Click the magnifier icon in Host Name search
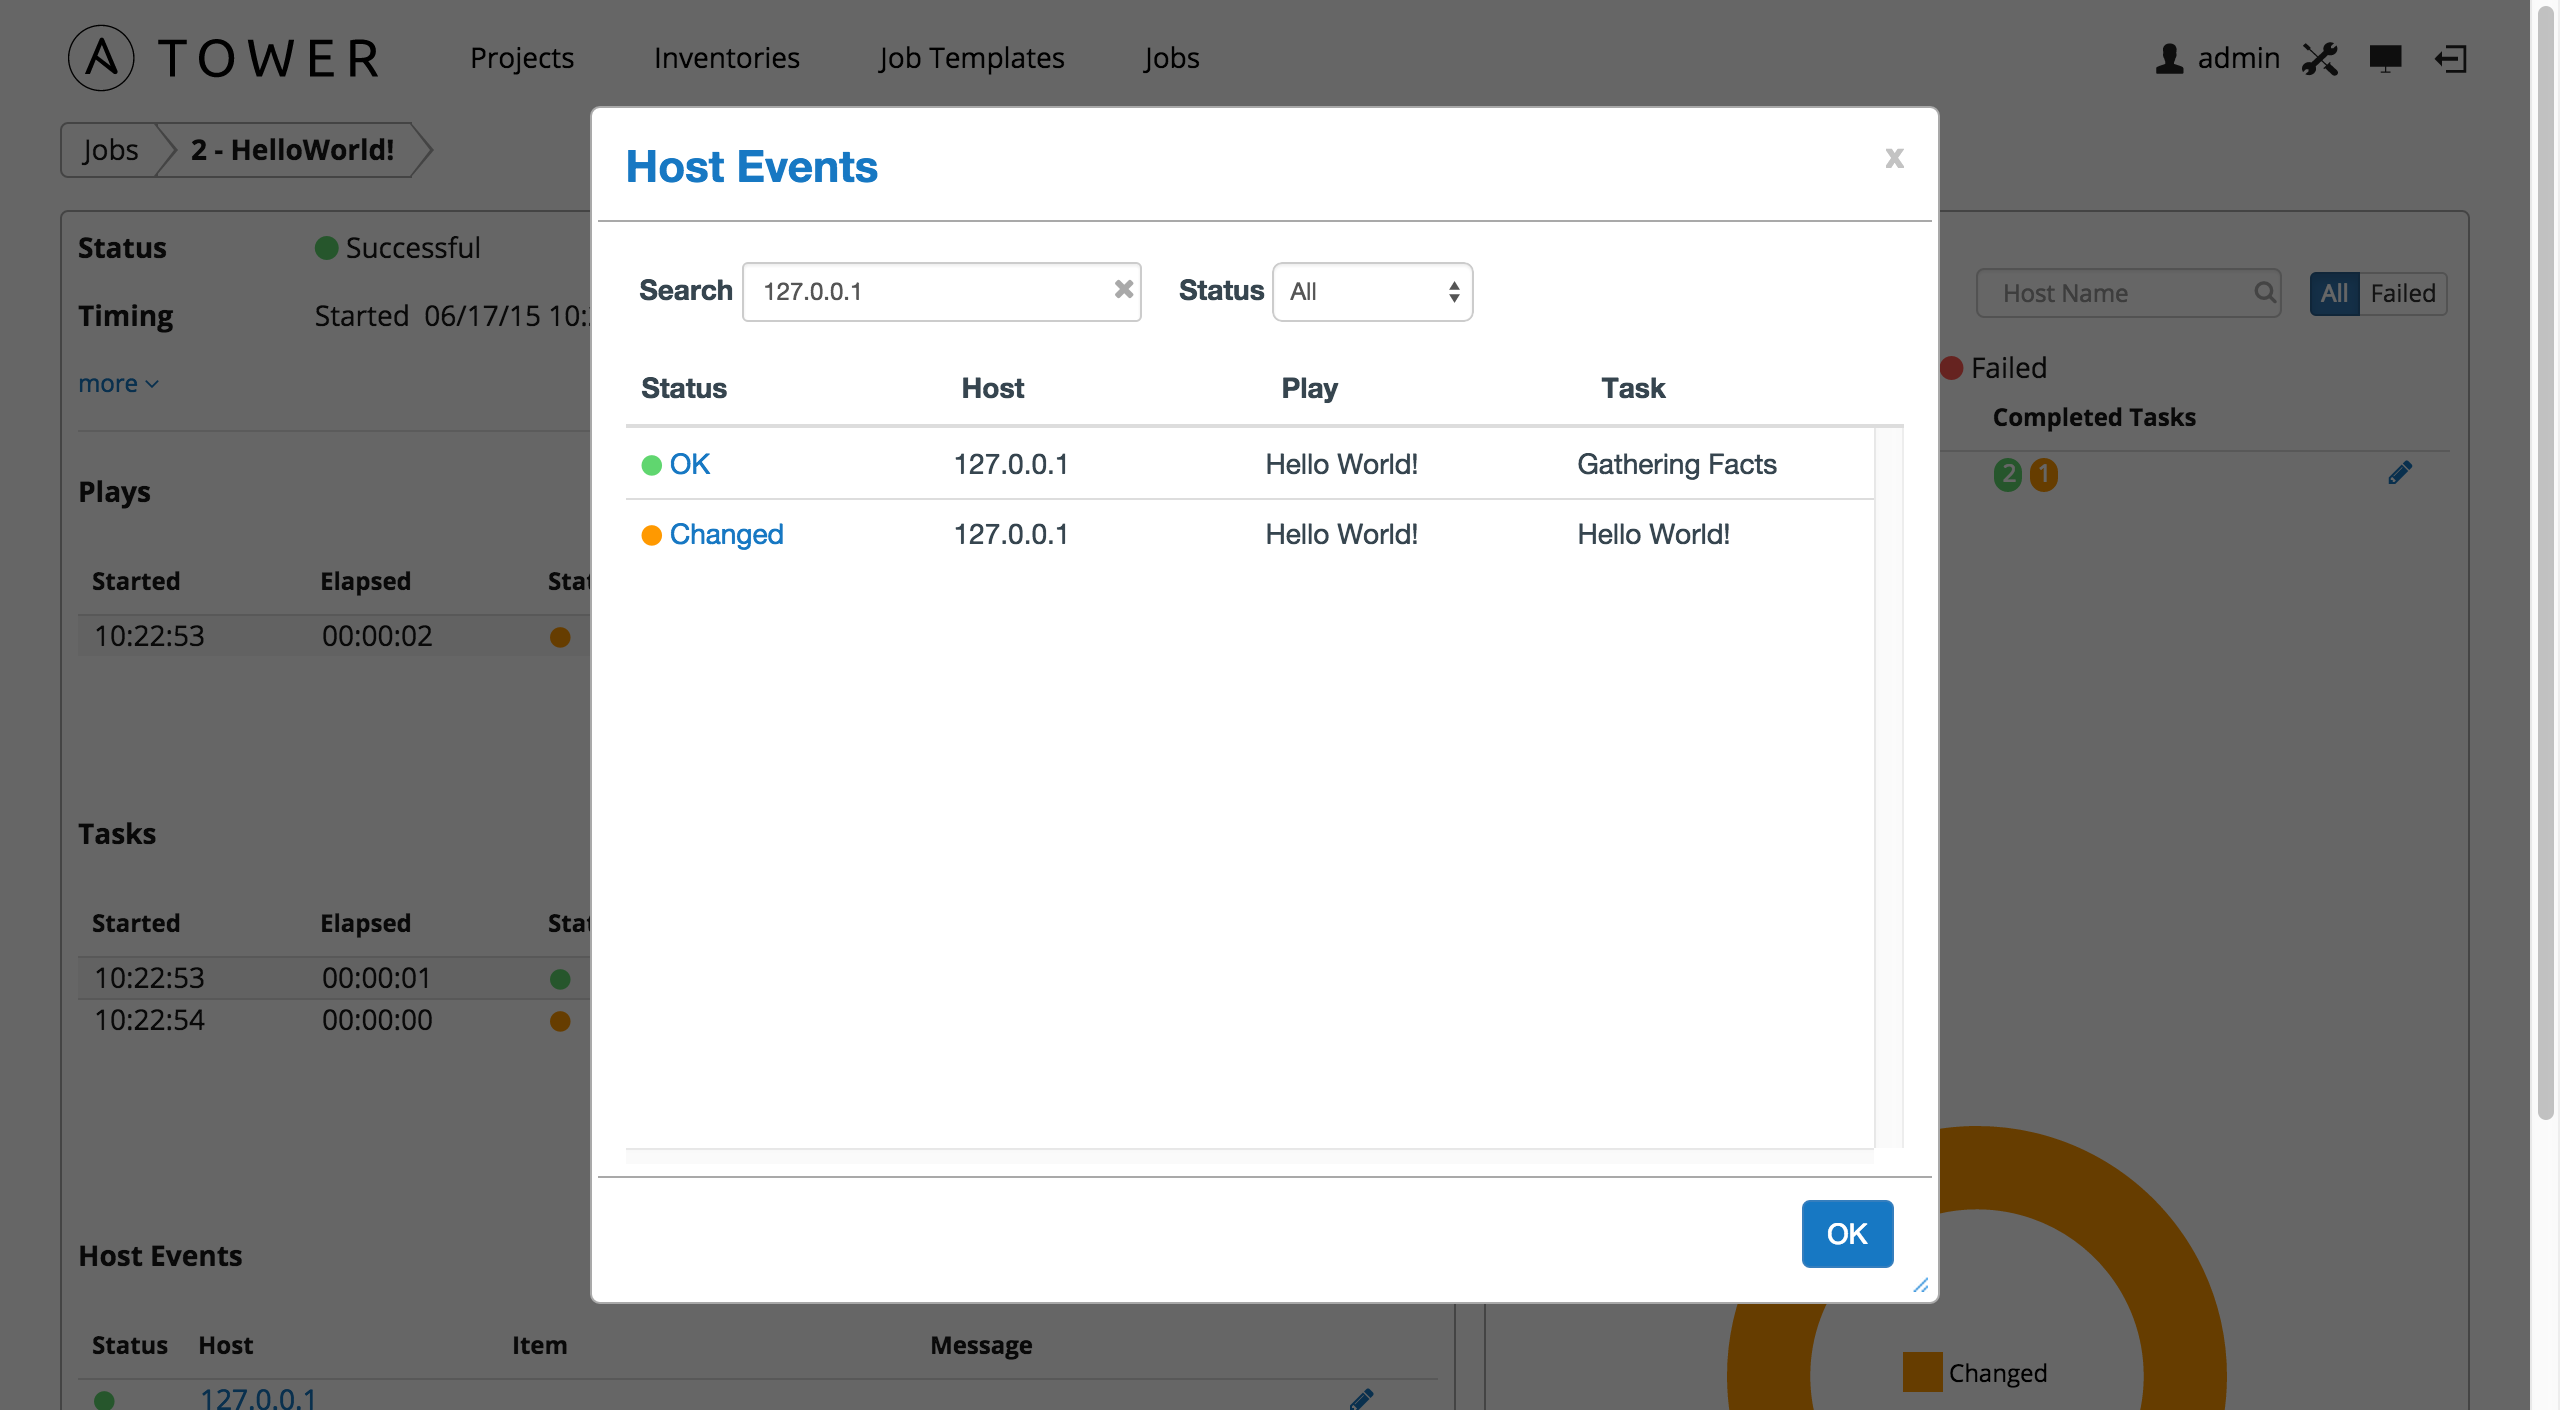The image size is (2560, 1410). (x=2264, y=292)
